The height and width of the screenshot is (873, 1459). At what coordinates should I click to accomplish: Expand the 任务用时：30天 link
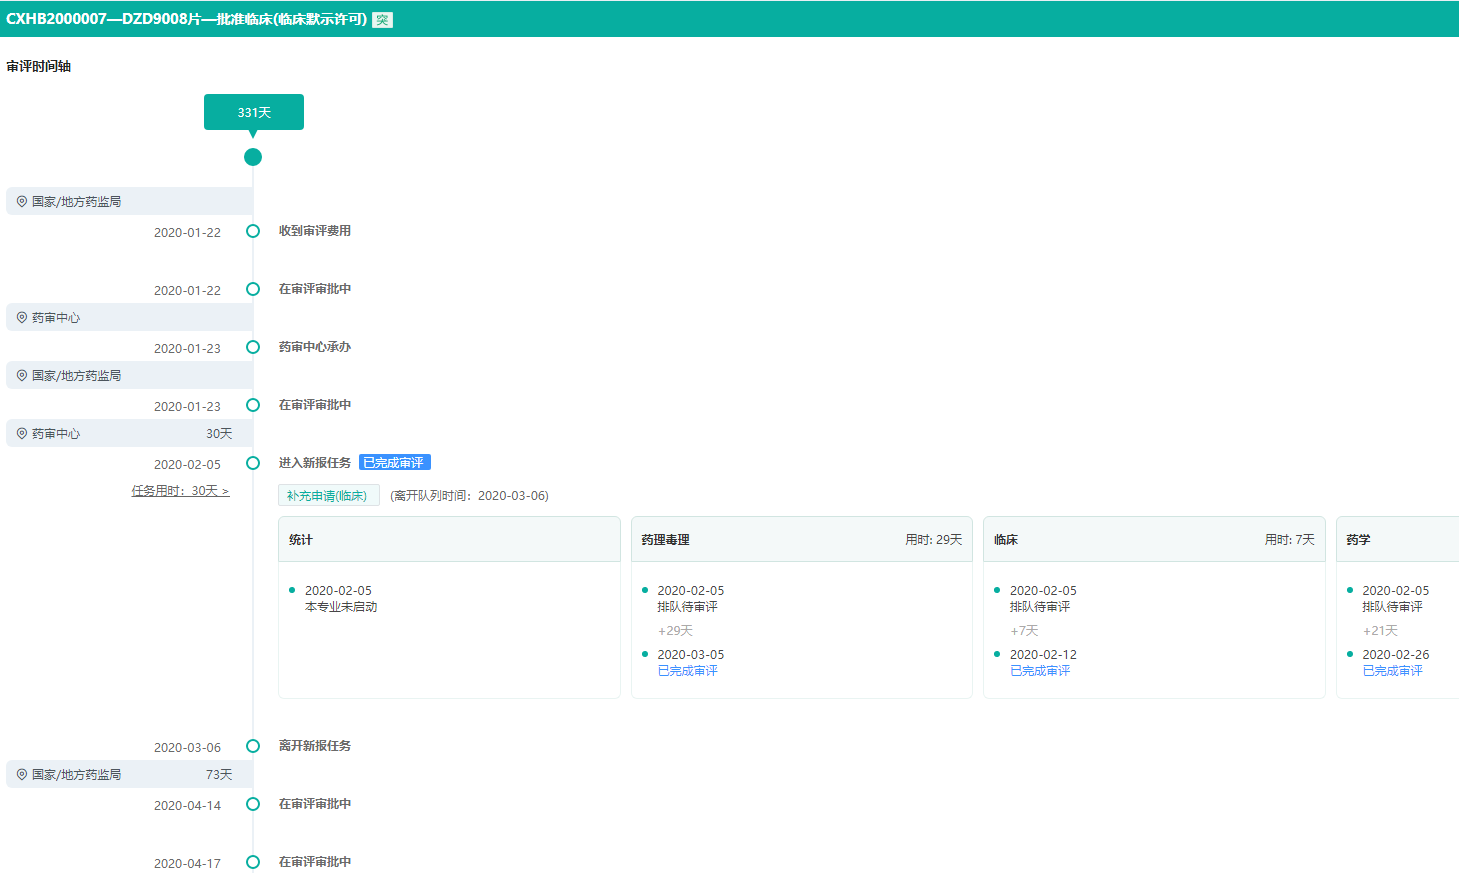click(x=180, y=491)
